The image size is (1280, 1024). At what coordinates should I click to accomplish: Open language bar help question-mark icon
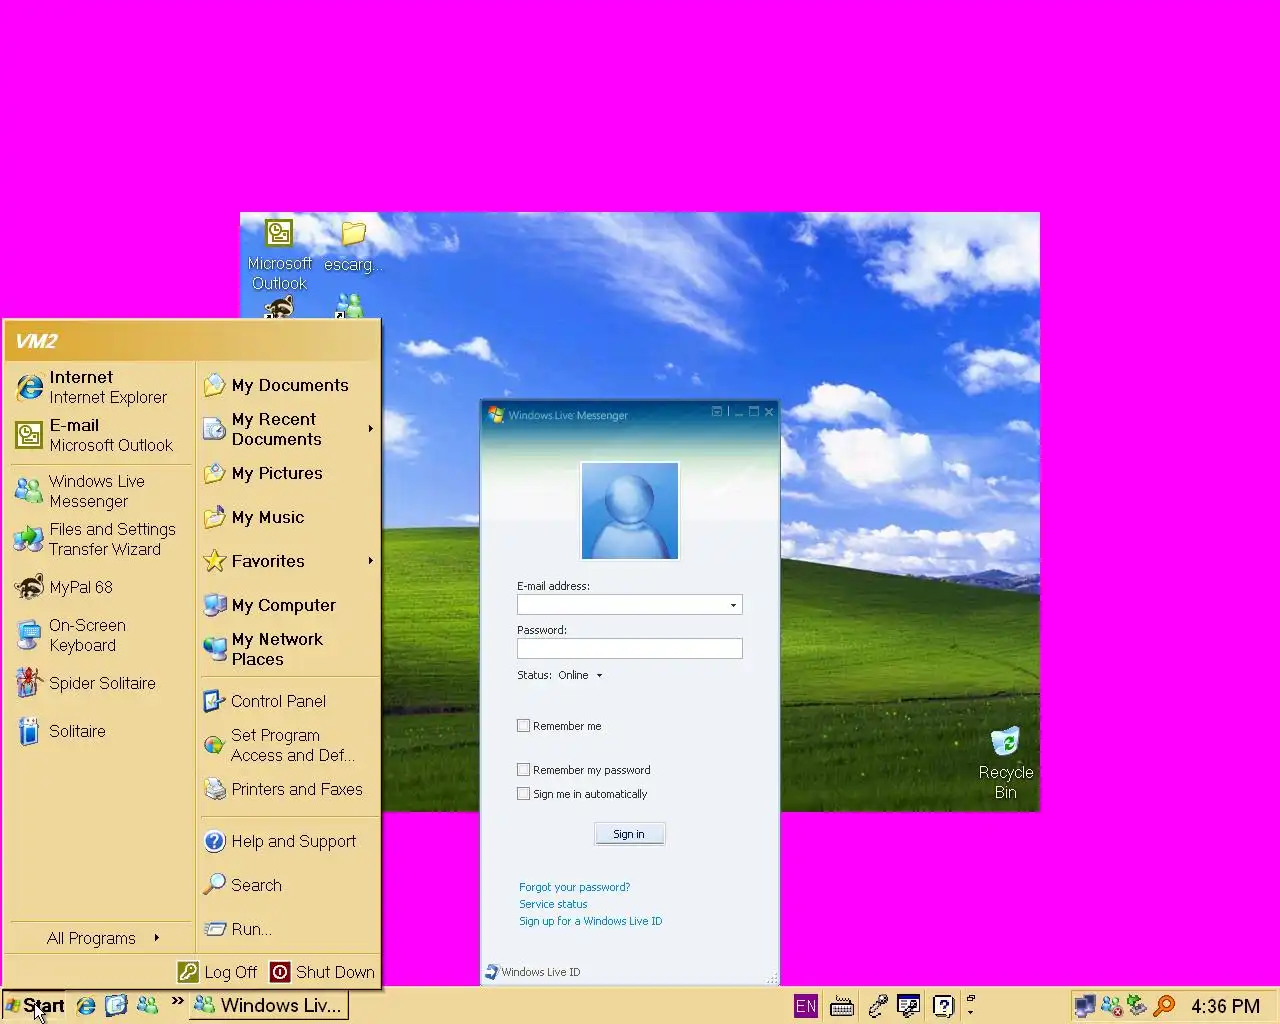click(943, 1006)
